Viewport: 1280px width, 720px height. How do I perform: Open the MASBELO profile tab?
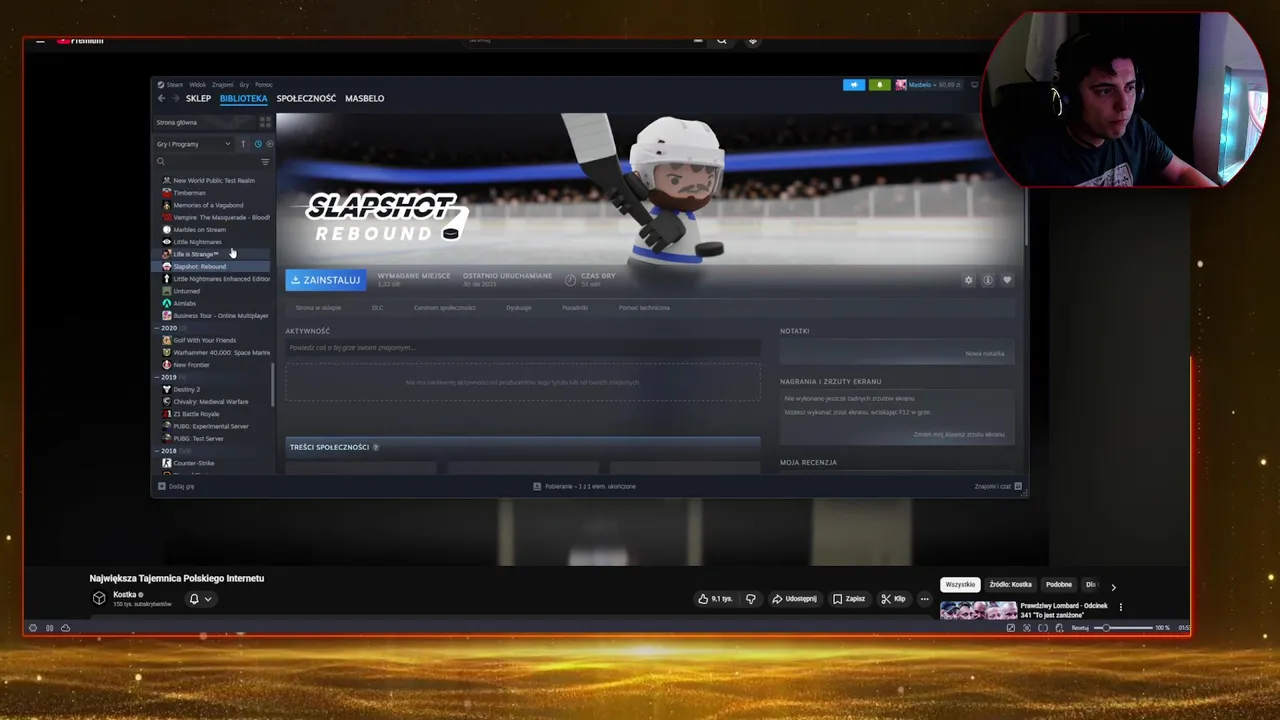[x=365, y=98]
